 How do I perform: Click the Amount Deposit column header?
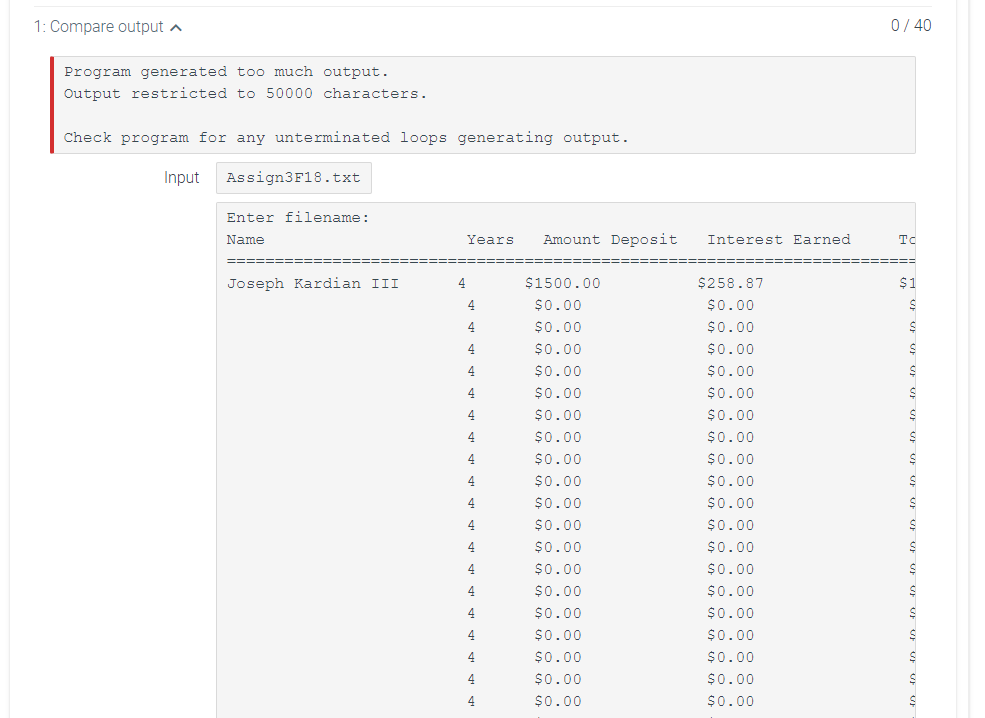pyautogui.click(x=610, y=239)
